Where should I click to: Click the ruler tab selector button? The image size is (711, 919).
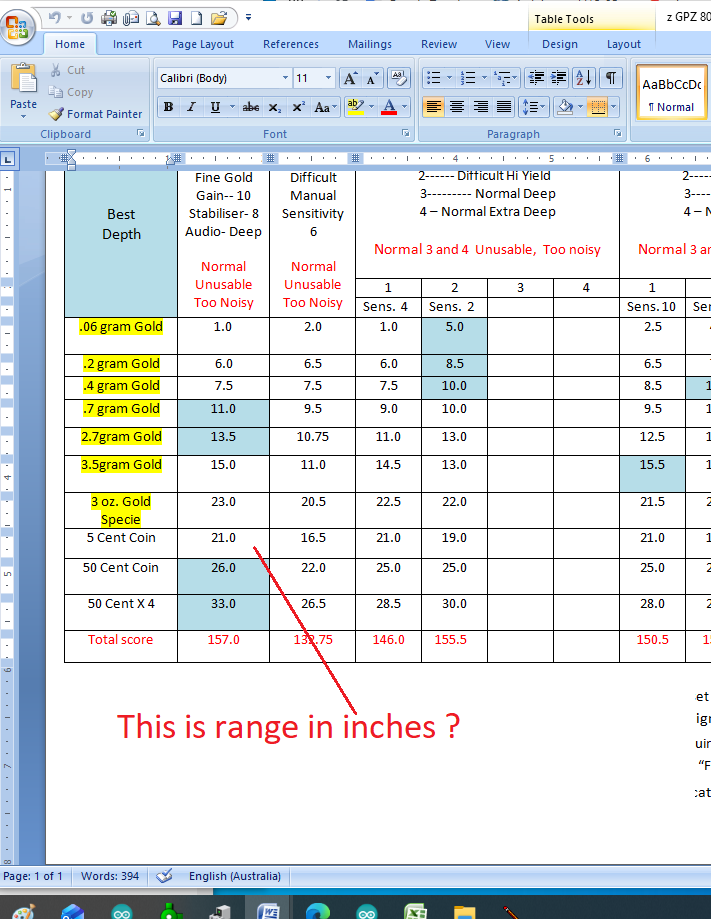click(8, 159)
